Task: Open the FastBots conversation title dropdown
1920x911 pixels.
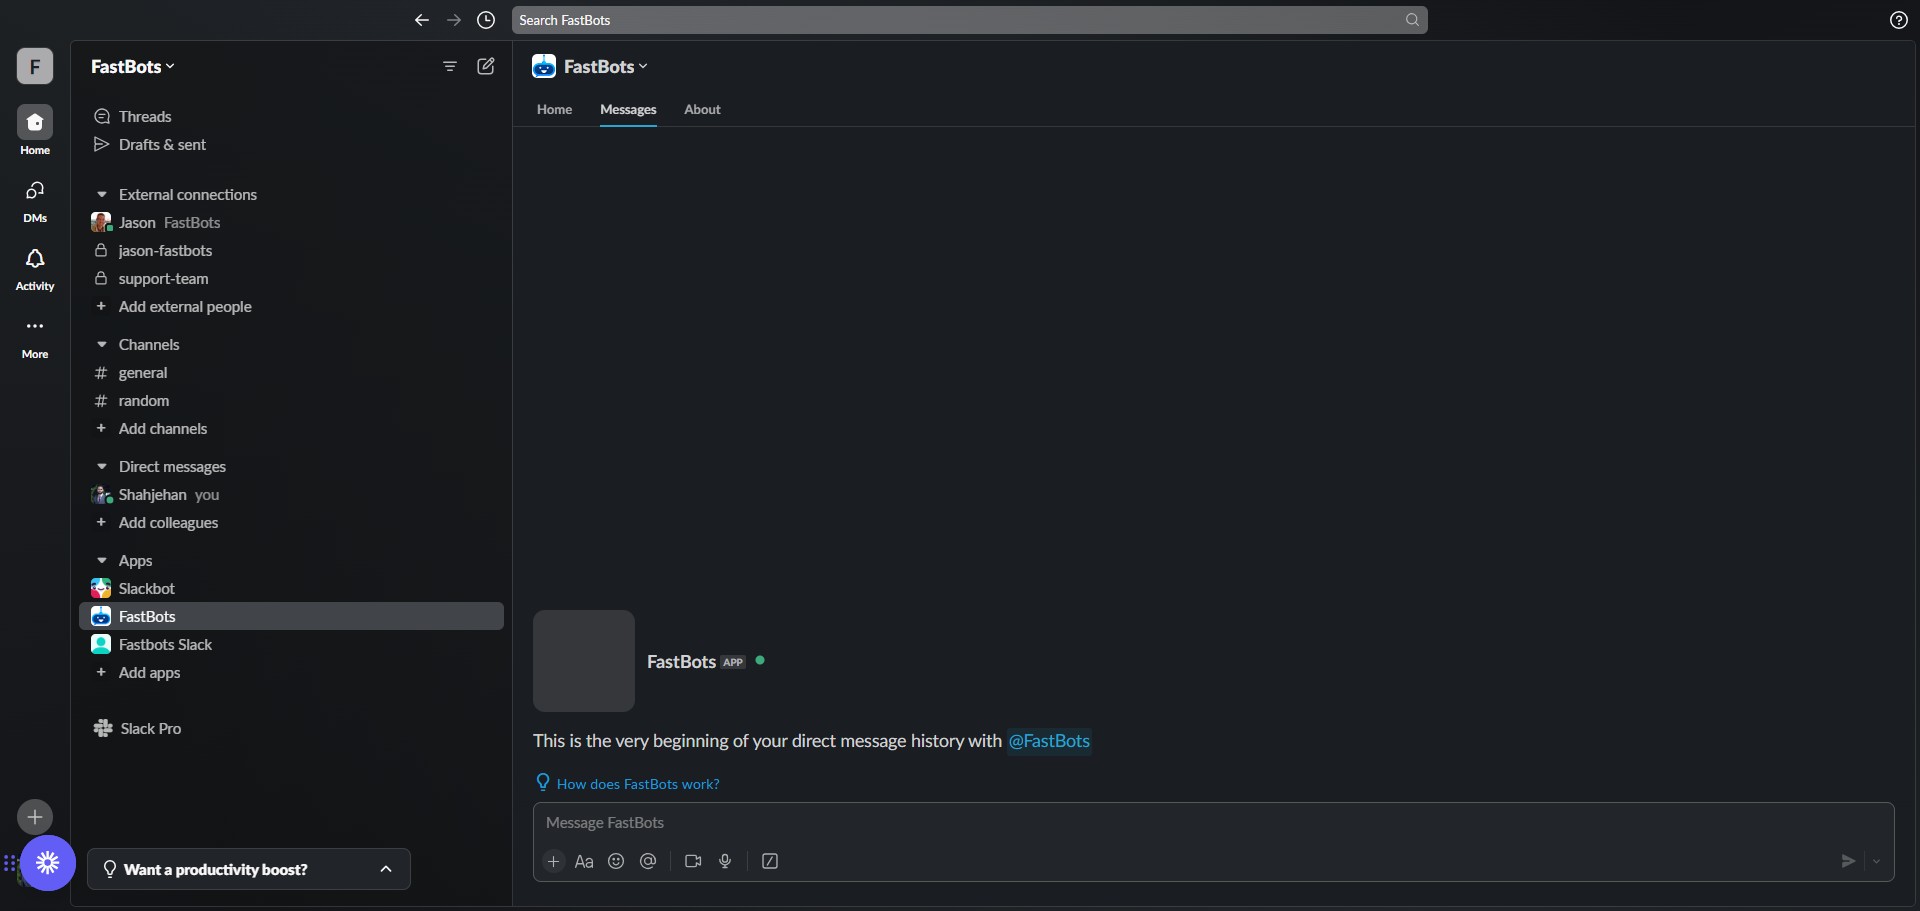Action: click(606, 66)
